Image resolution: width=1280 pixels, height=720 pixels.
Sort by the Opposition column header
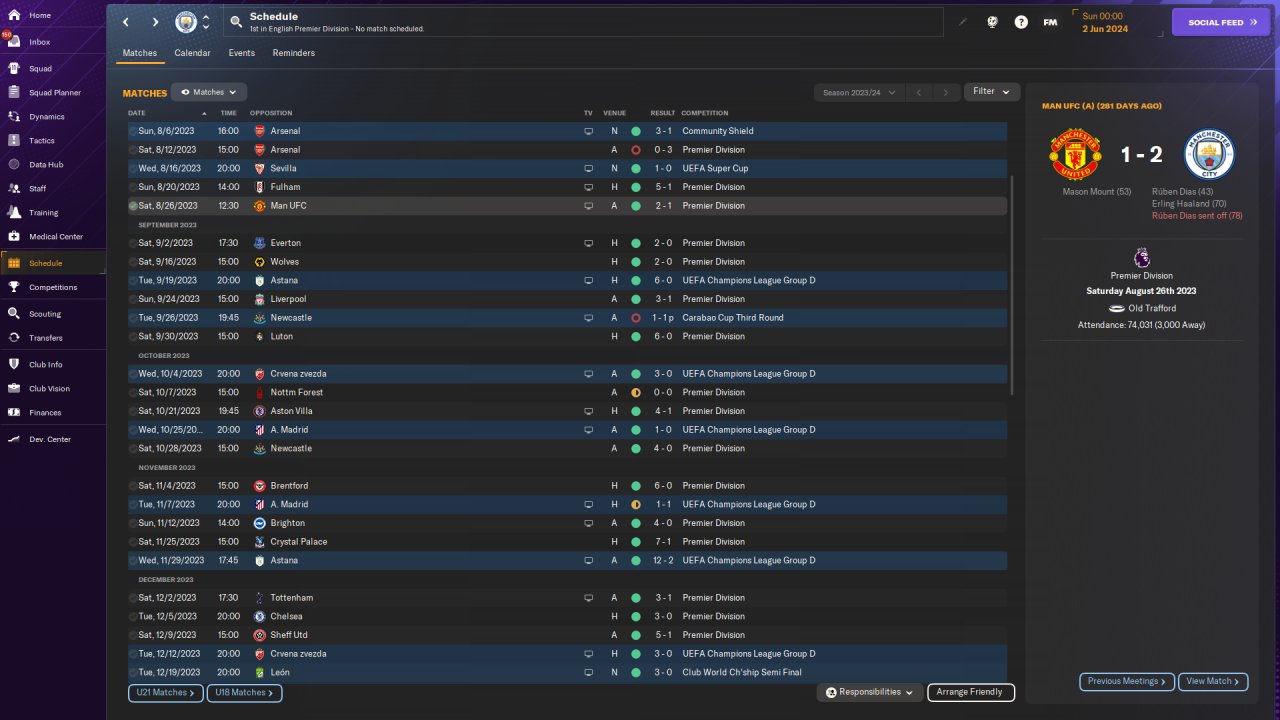coord(271,113)
